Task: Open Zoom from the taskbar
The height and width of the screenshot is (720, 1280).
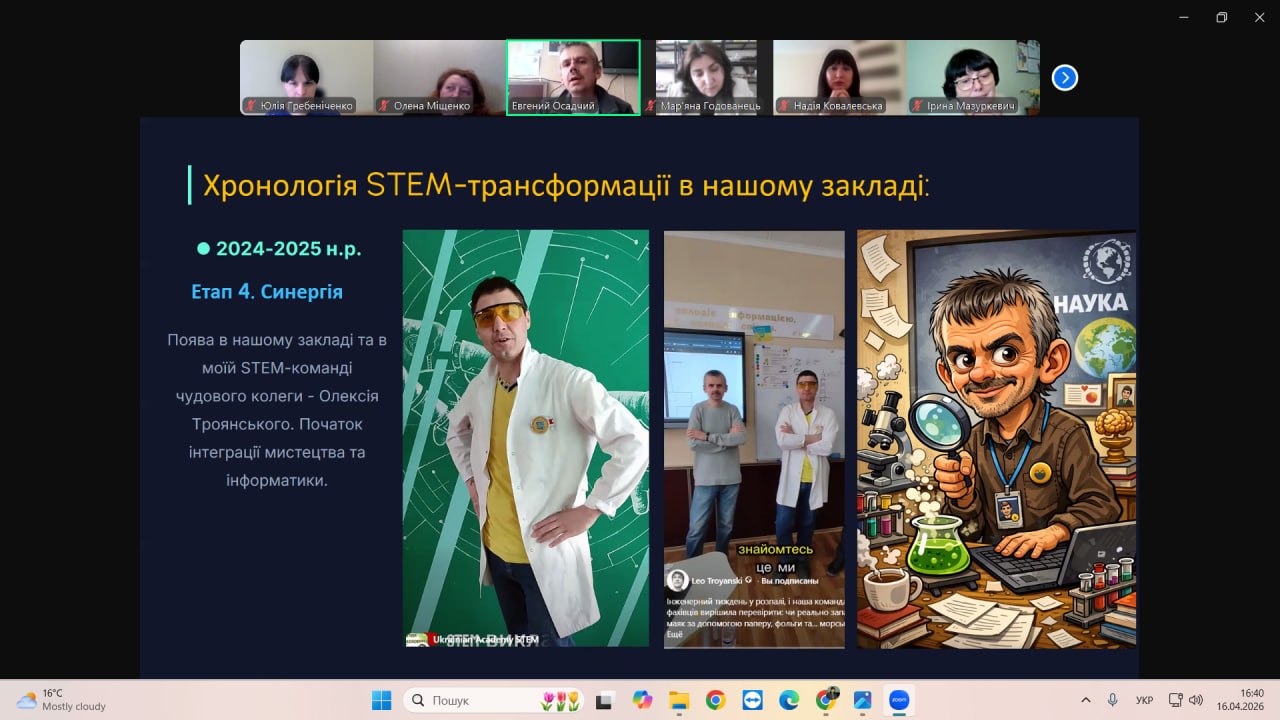Action: (898, 700)
